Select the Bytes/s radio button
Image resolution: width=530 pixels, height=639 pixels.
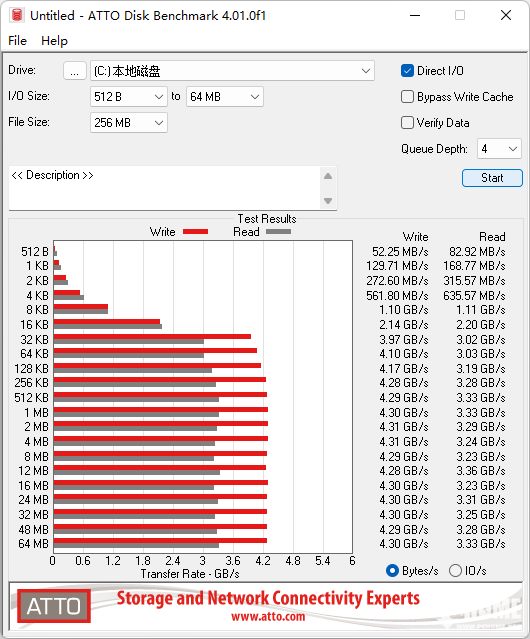[392, 571]
